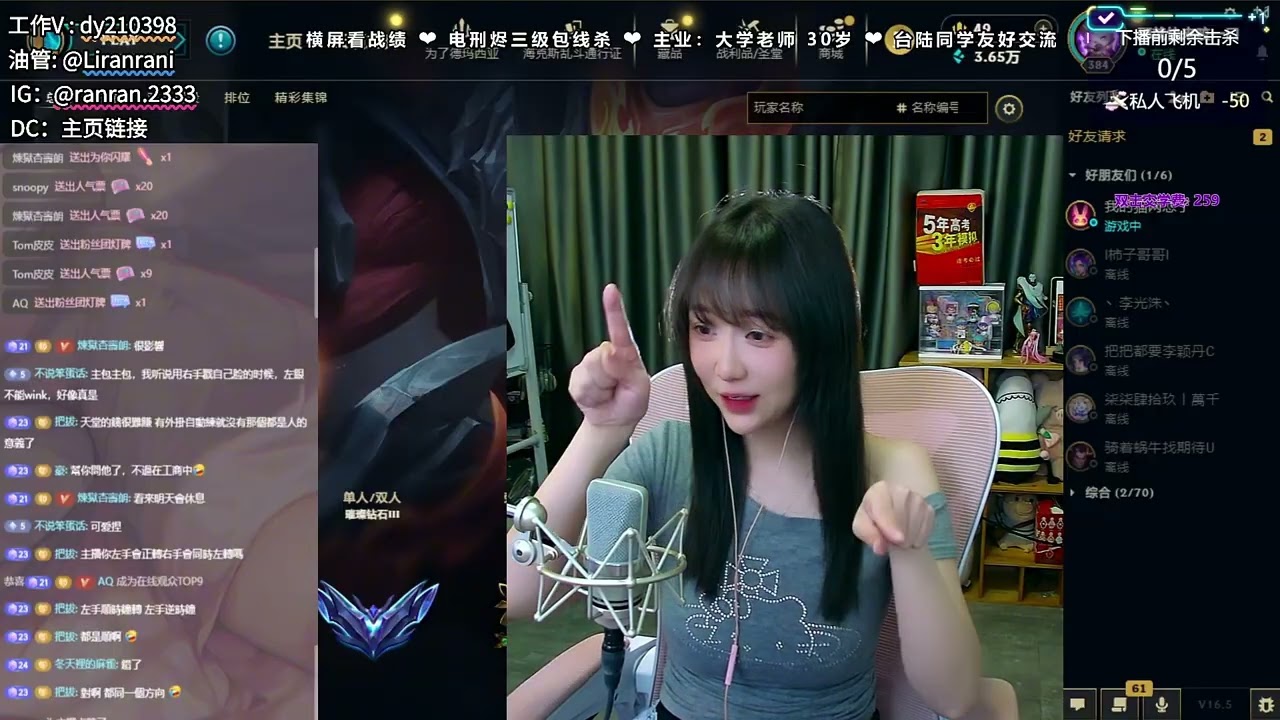The image size is (1280, 720).
Task: Open 好友请求 friend requests
Action: 1097,136
